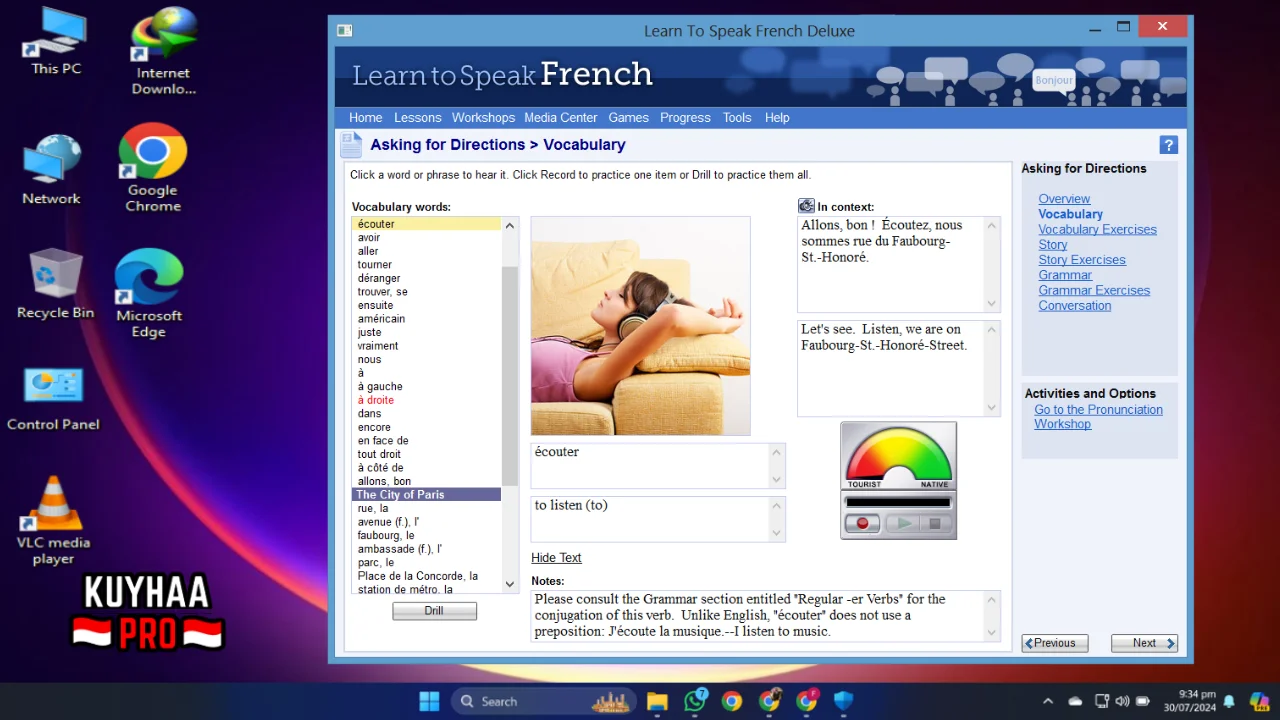Select vocabulary word "tourner"

click(x=426, y=265)
